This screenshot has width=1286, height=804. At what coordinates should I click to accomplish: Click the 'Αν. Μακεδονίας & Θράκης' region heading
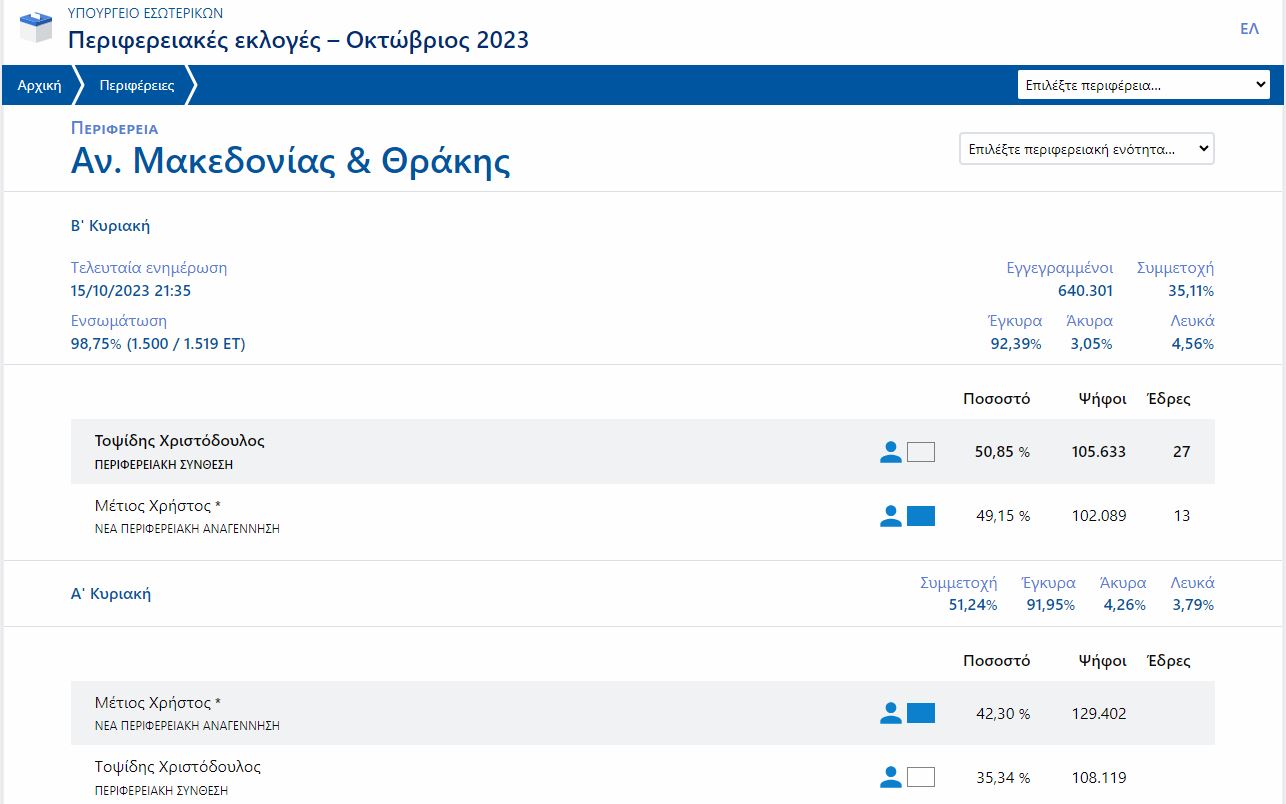coord(291,160)
